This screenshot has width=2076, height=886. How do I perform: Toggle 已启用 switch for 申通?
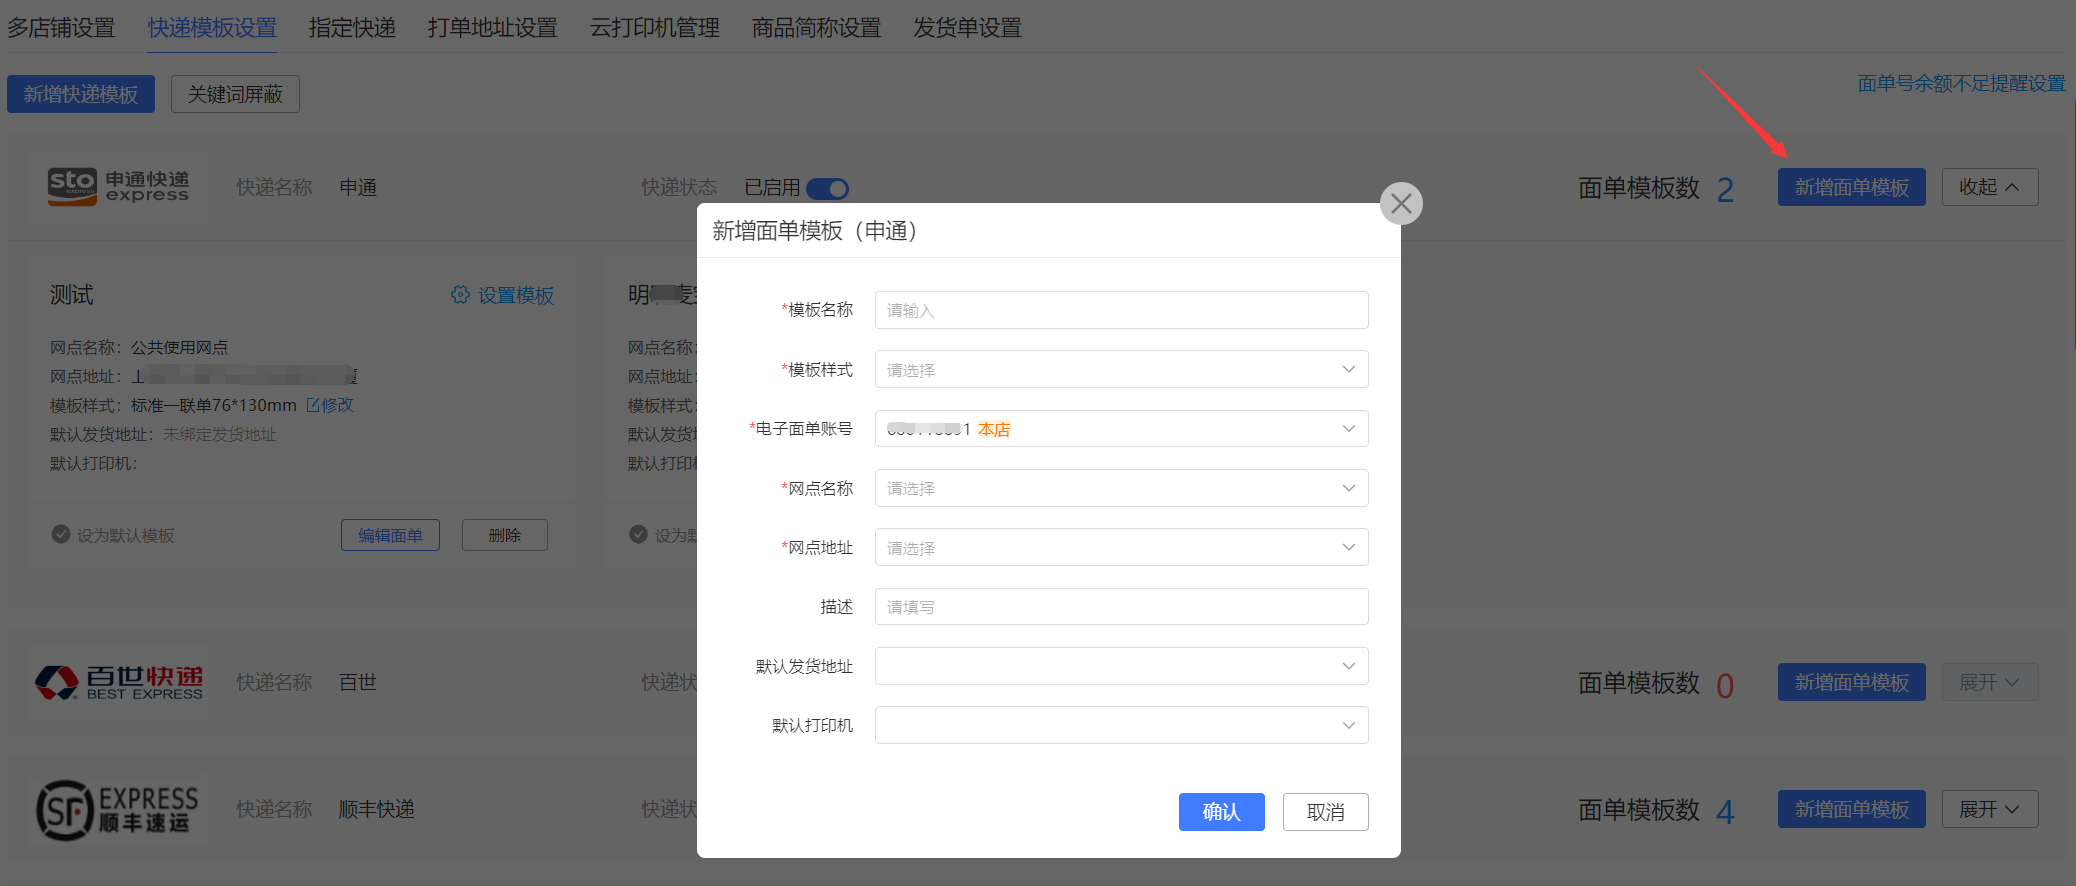pyautogui.click(x=827, y=188)
